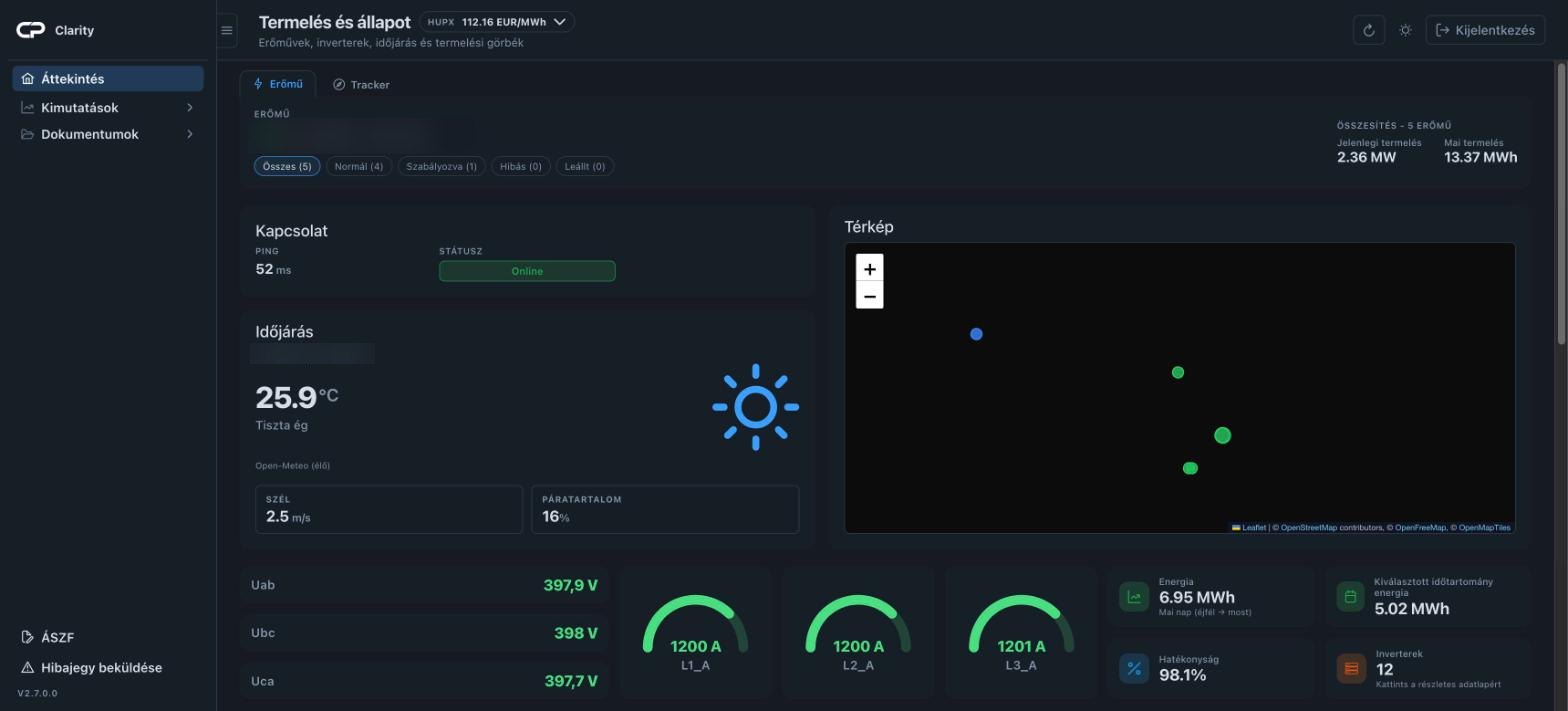This screenshot has width=1568, height=711.
Task: Zoom out on the Térkép map
Action: [869, 296]
